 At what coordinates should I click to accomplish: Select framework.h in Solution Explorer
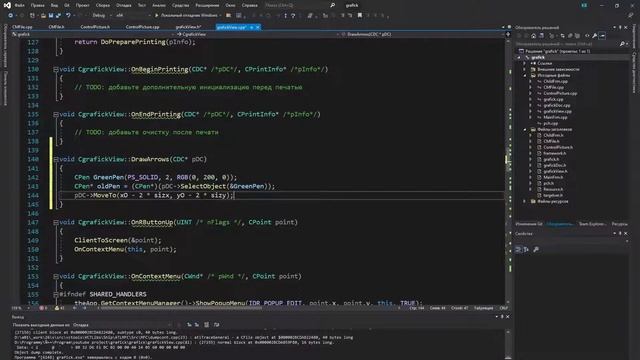pos(554,153)
